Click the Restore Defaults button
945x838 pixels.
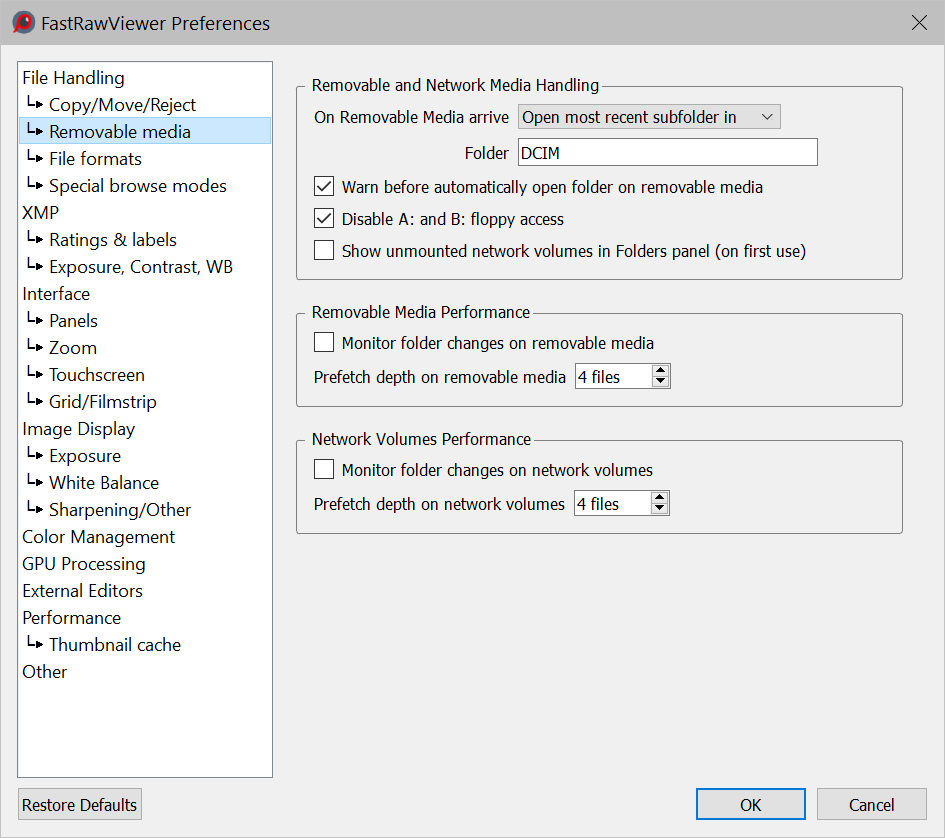click(x=80, y=805)
